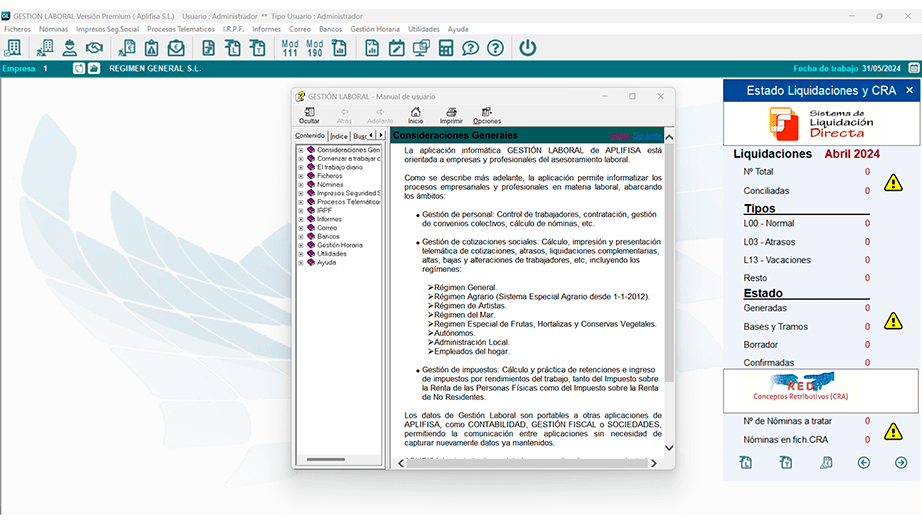Open the companies building icon in toolbar
This screenshot has width=922, height=524.
pos(13,48)
